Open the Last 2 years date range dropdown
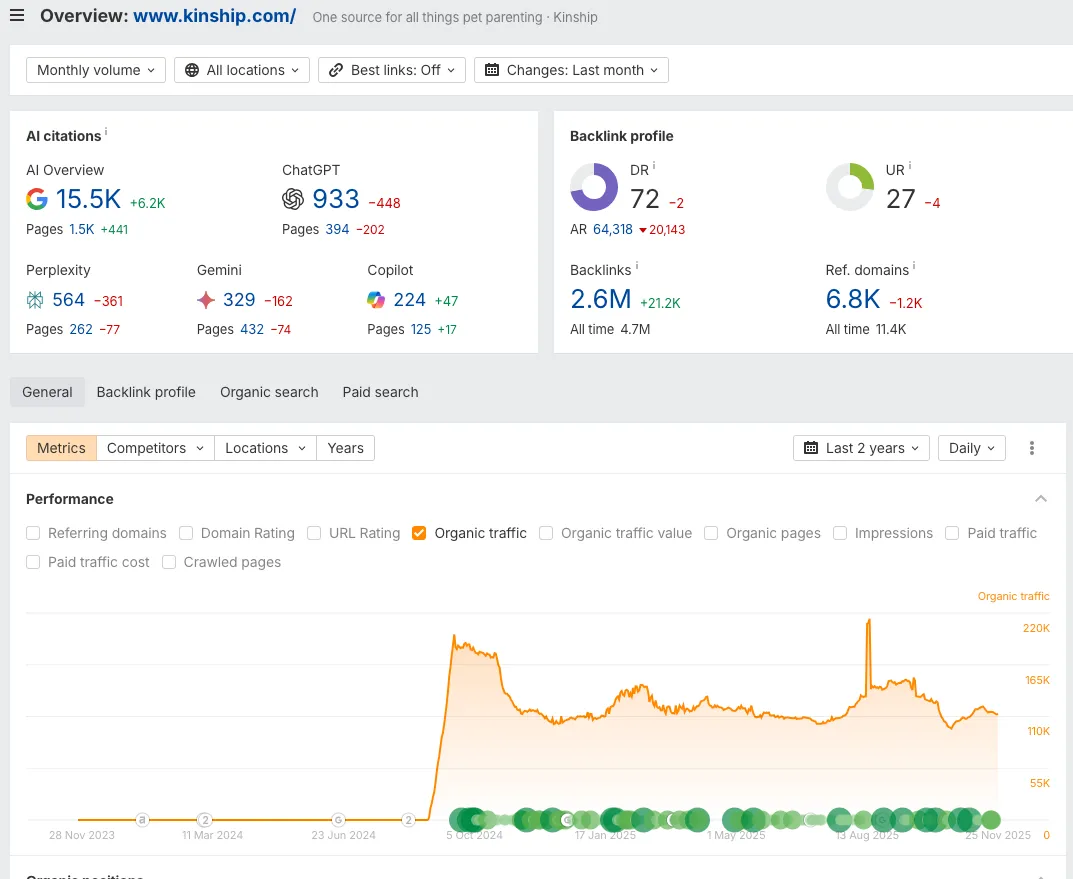The image size is (1073, 879). [x=861, y=448]
